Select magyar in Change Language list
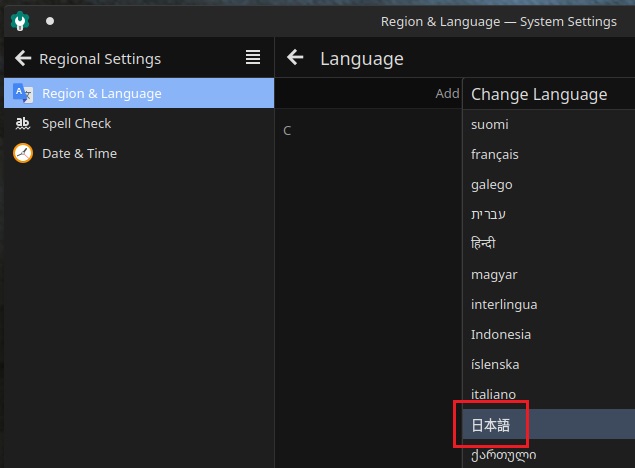The image size is (635, 468). click(x=549, y=274)
